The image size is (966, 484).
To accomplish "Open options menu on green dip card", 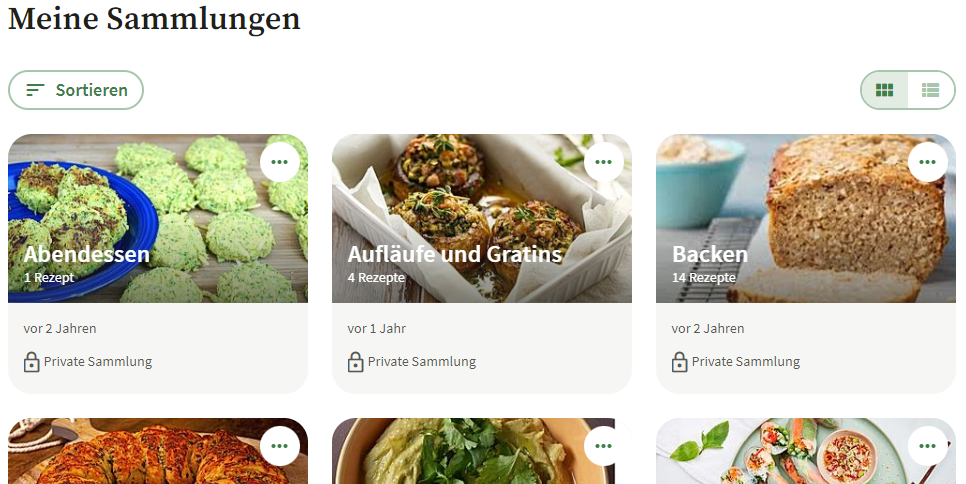I will pyautogui.click(x=604, y=446).
